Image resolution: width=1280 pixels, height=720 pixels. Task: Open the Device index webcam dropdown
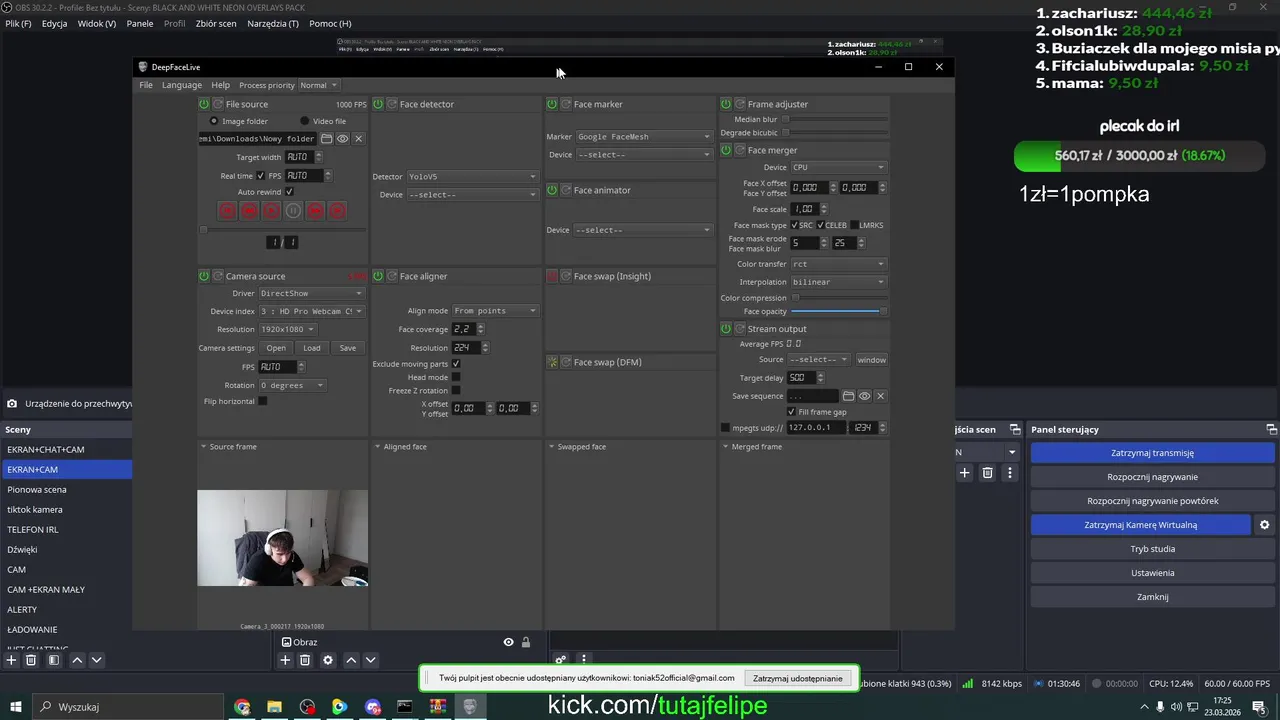pyautogui.click(x=311, y=311)
